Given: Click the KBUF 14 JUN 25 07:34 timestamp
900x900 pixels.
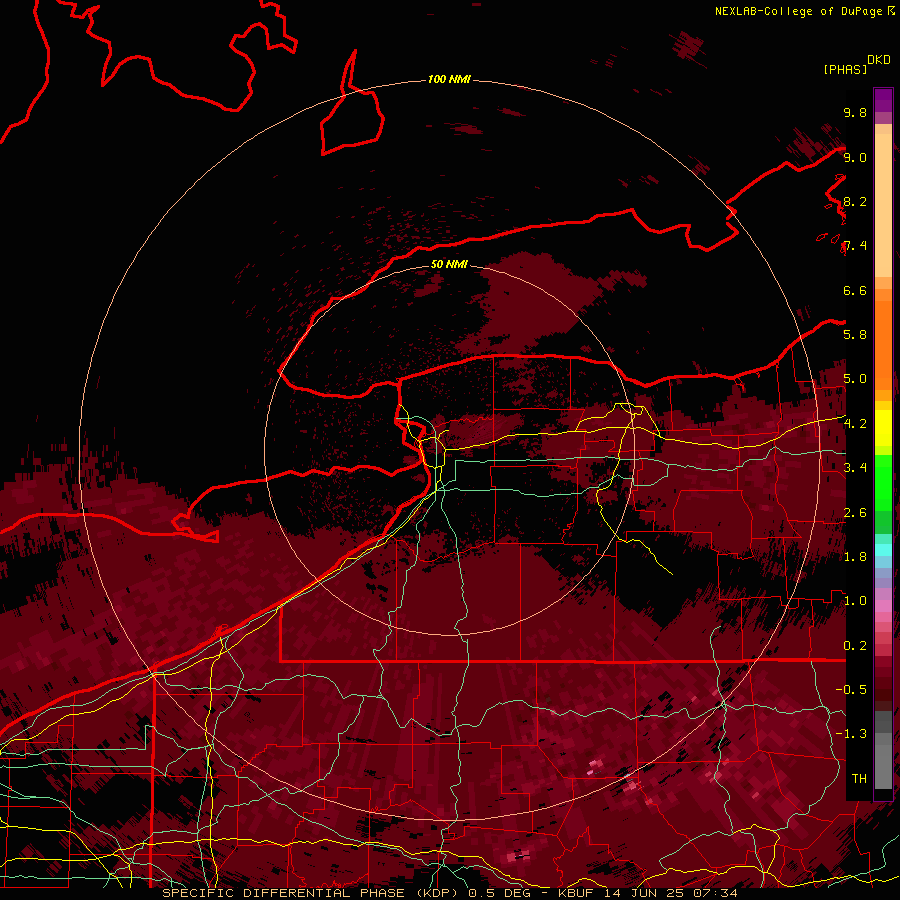Looking at the screenshot, I should coord(647,893).
